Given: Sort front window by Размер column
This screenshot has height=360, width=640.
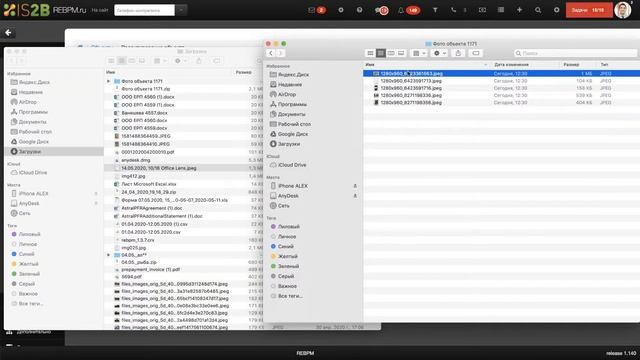Looking at the screenshot, I should tap(571, 64).
